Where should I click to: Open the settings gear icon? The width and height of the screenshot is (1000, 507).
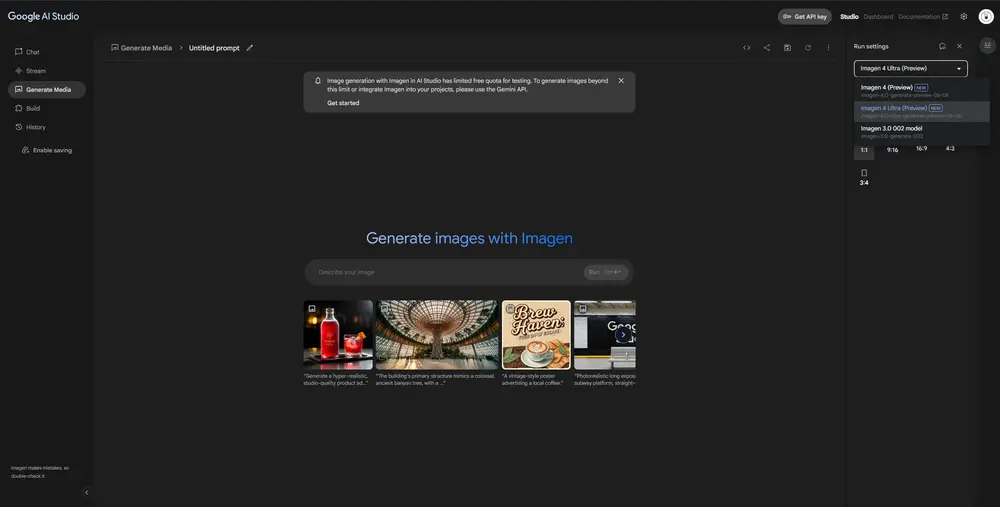(x=964, y=17)
